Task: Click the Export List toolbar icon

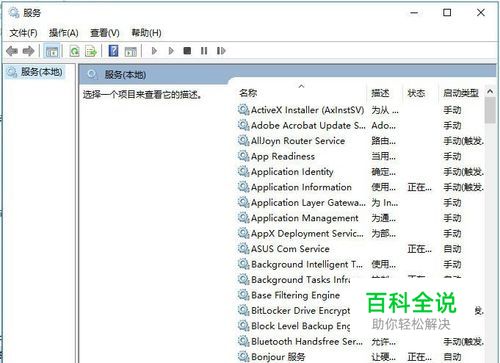Action: coord(91,51)
